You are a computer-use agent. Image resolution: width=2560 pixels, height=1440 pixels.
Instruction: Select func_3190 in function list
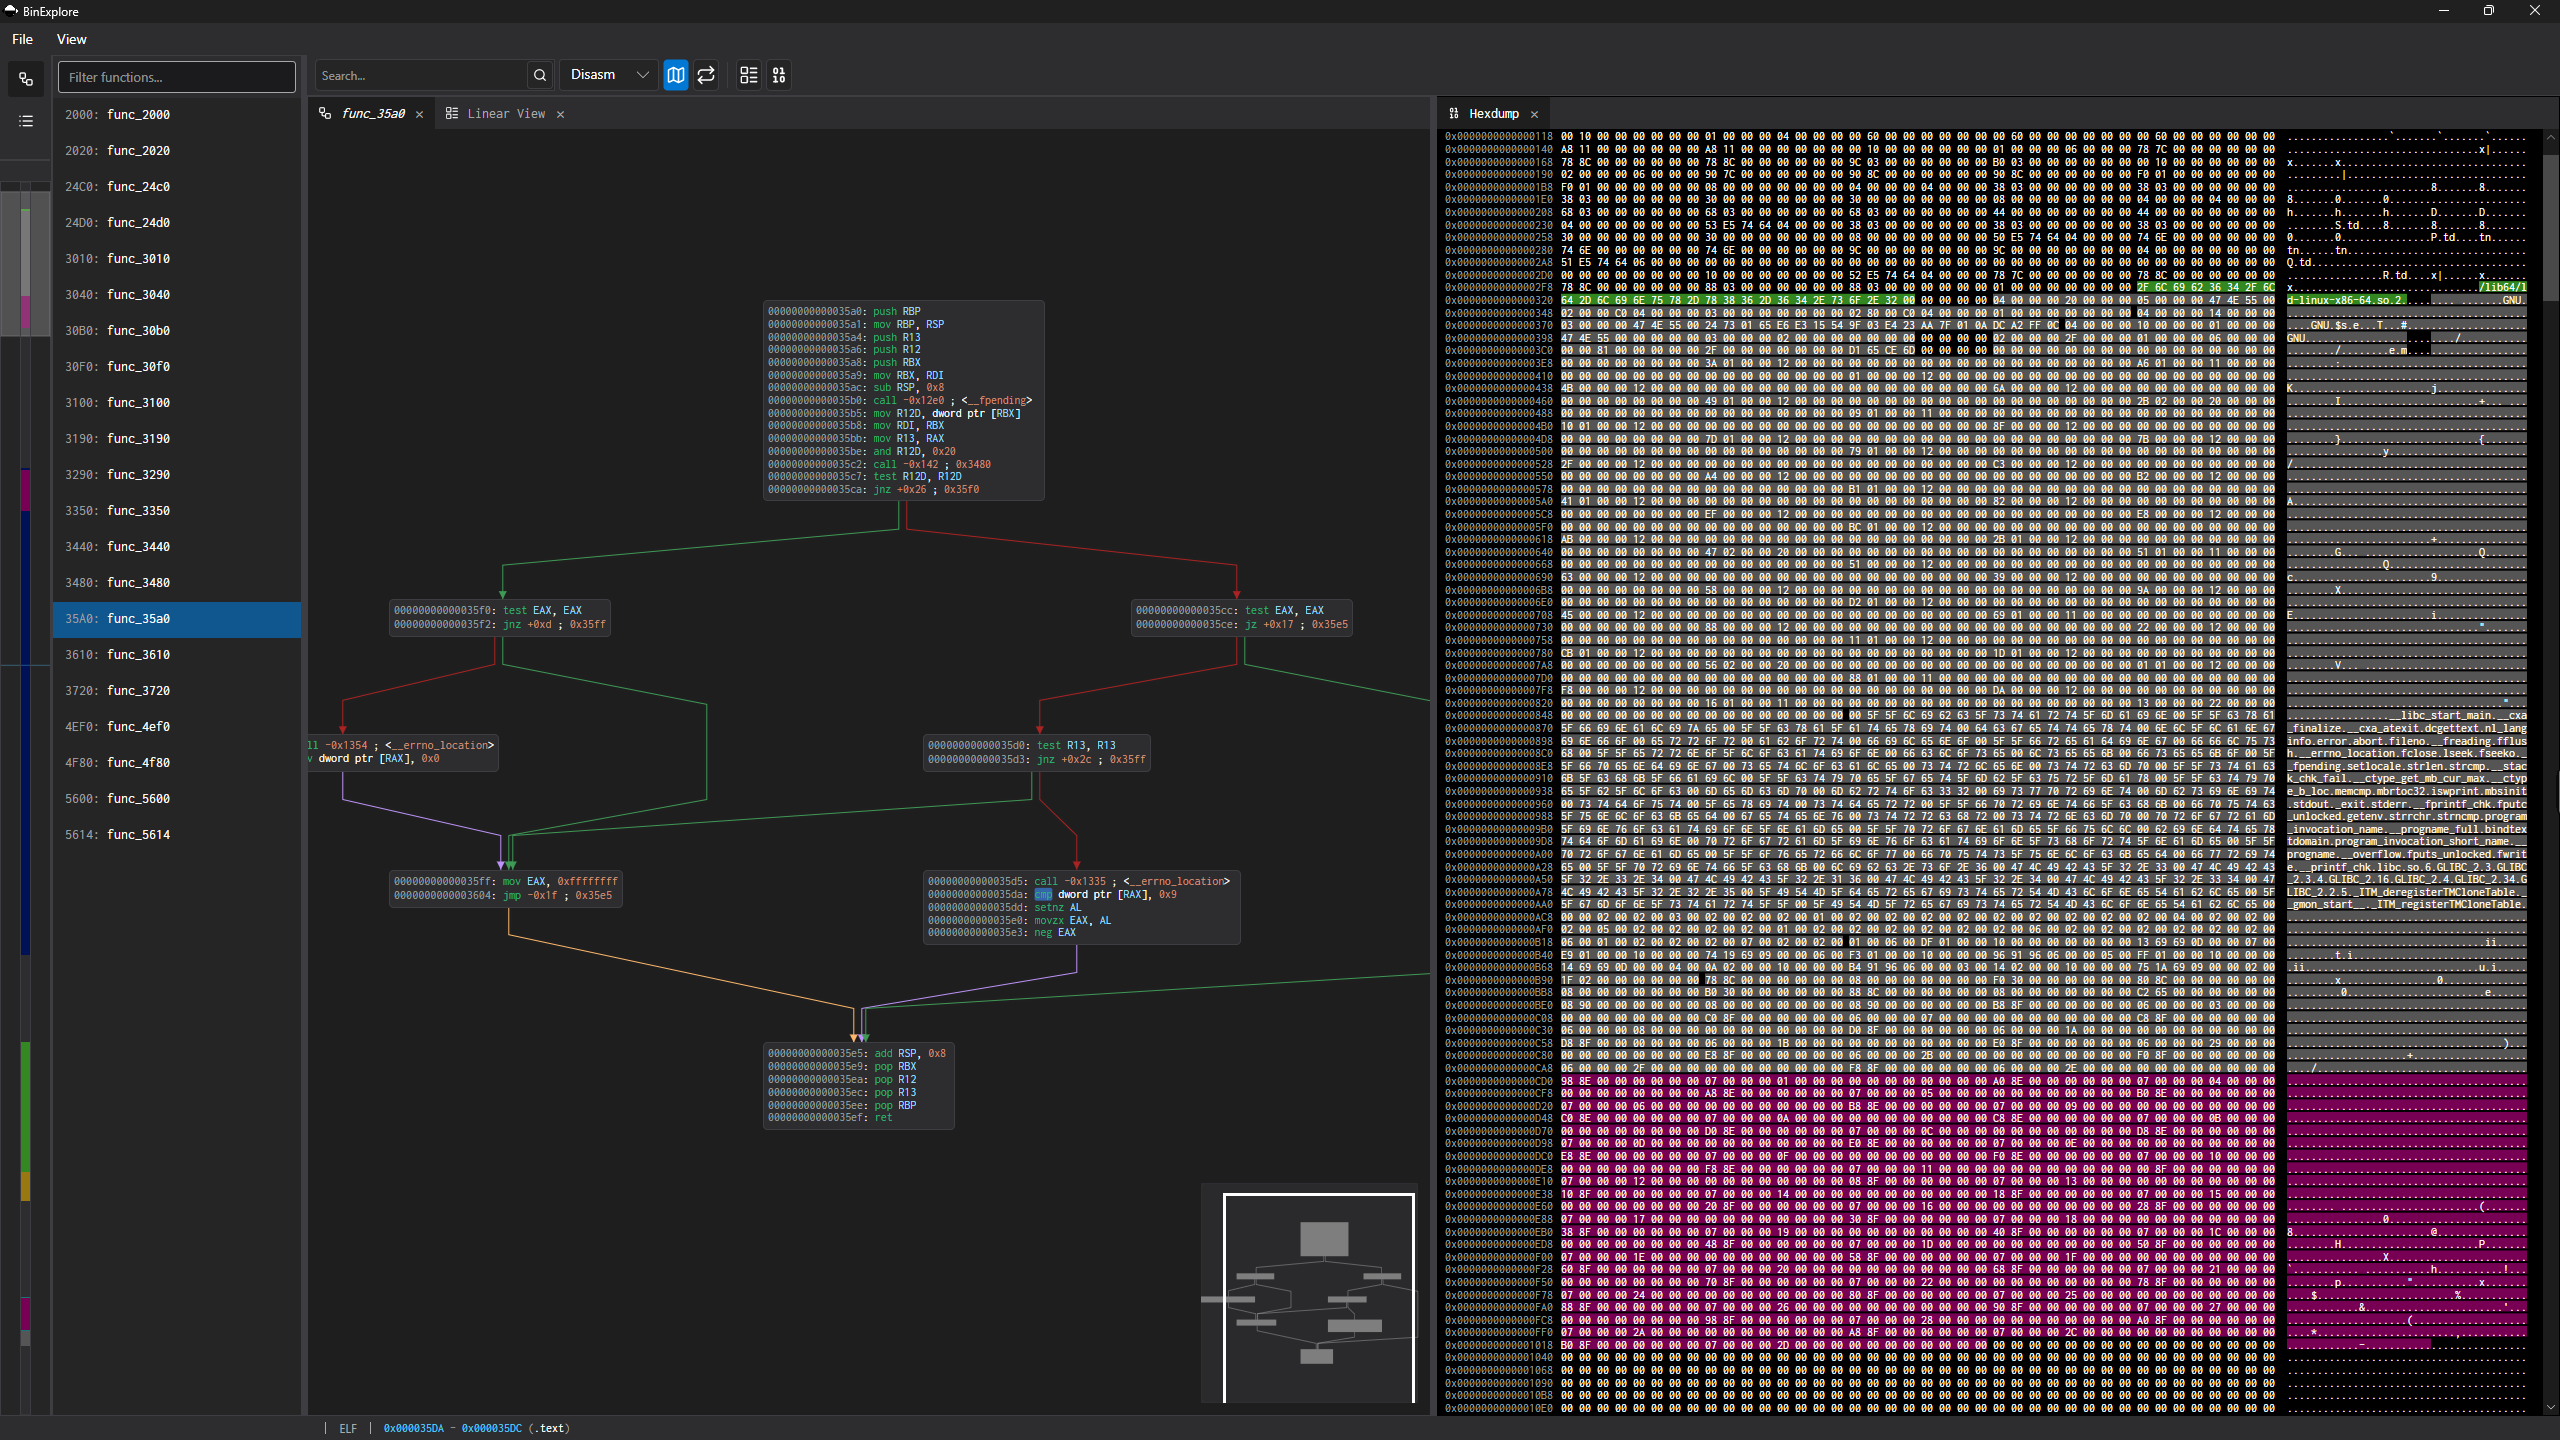click(x=177, y=439)
